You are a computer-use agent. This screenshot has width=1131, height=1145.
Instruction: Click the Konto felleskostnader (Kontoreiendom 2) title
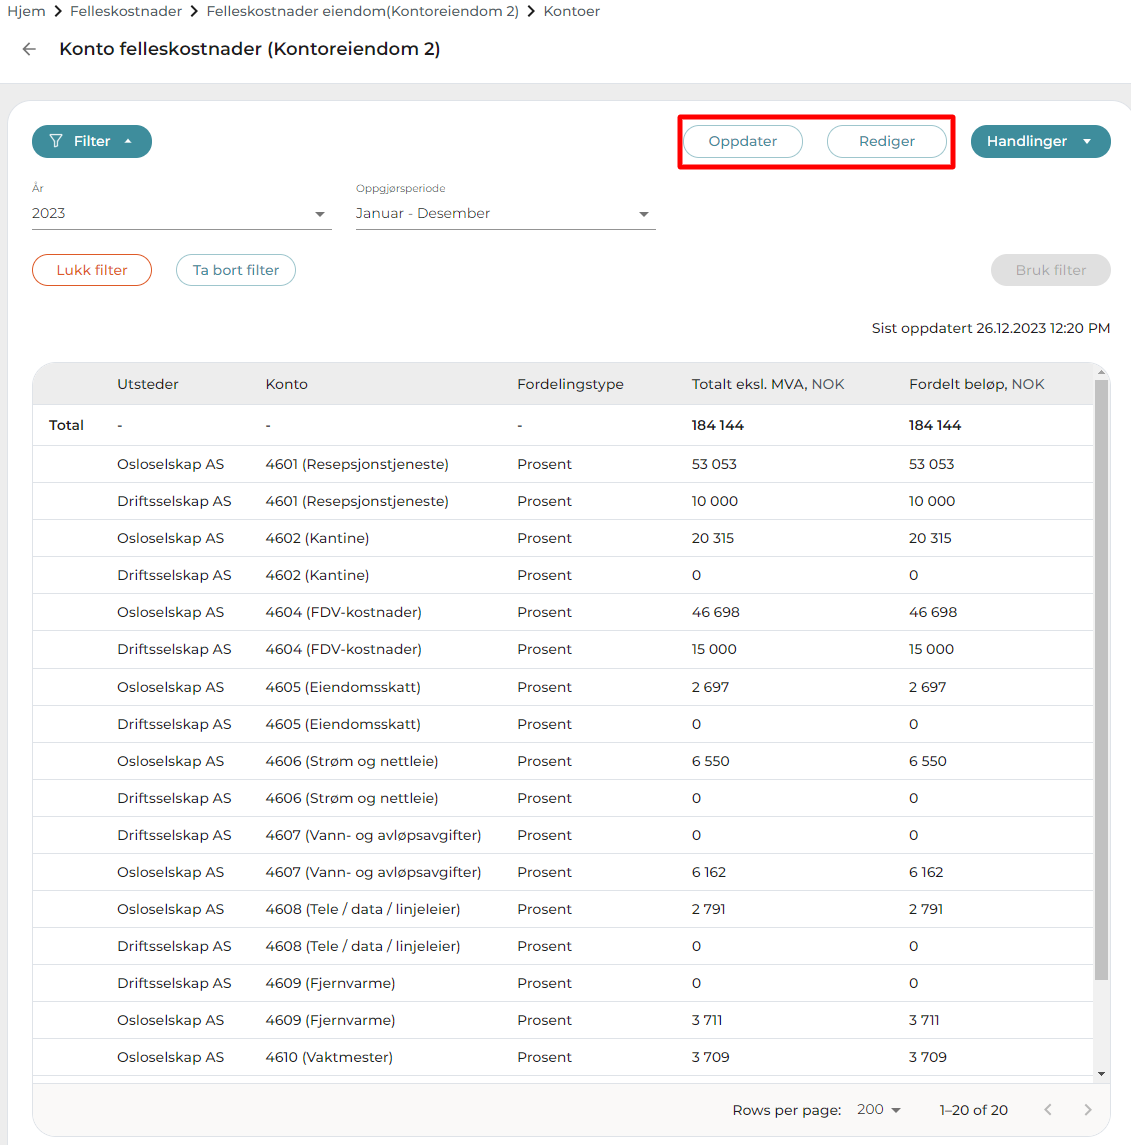(250, 49)
